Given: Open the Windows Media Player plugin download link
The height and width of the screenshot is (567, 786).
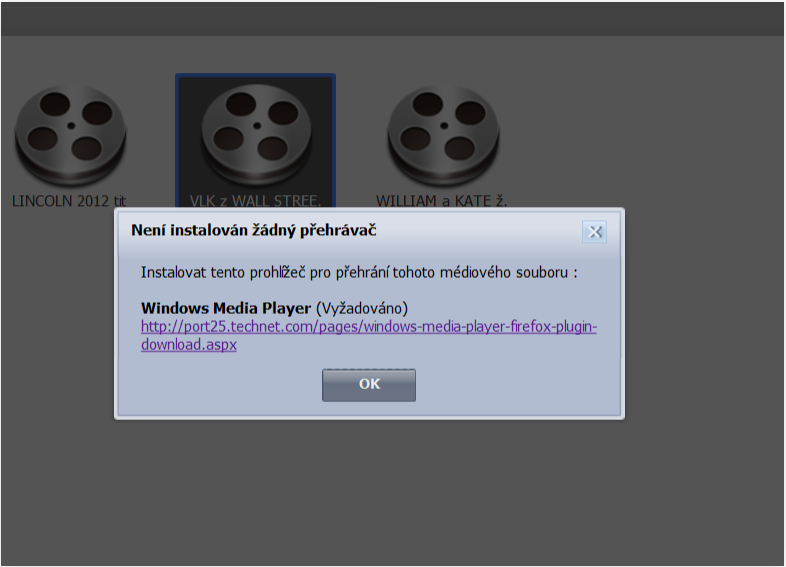Looking at the screenshot, I should pos(369,335).
